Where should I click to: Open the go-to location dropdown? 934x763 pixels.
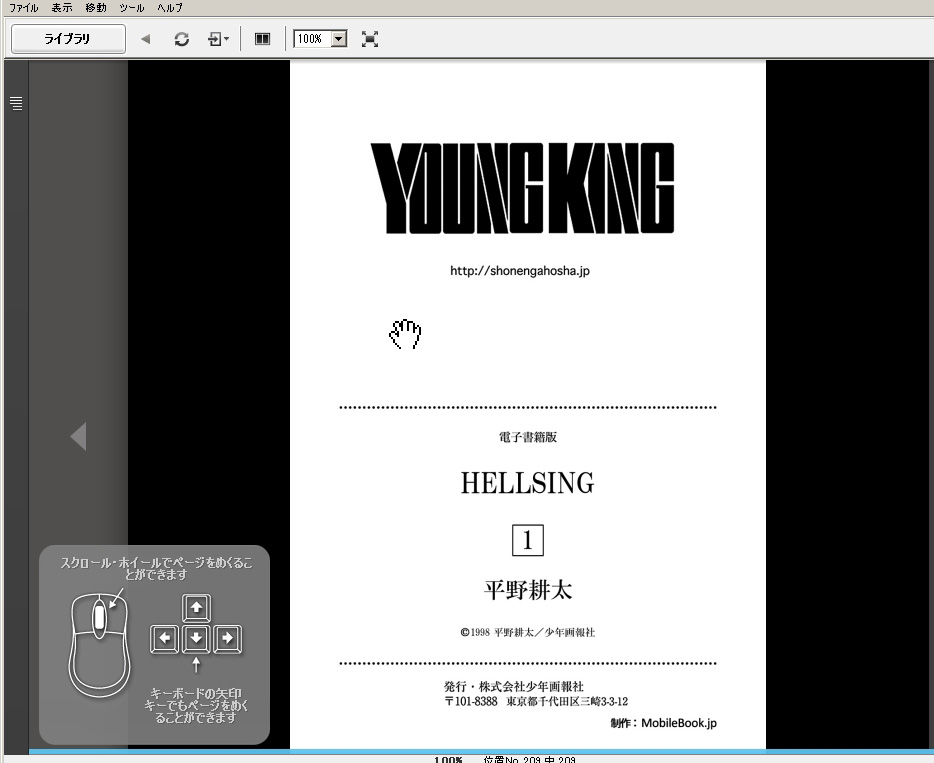click(218, 39)
